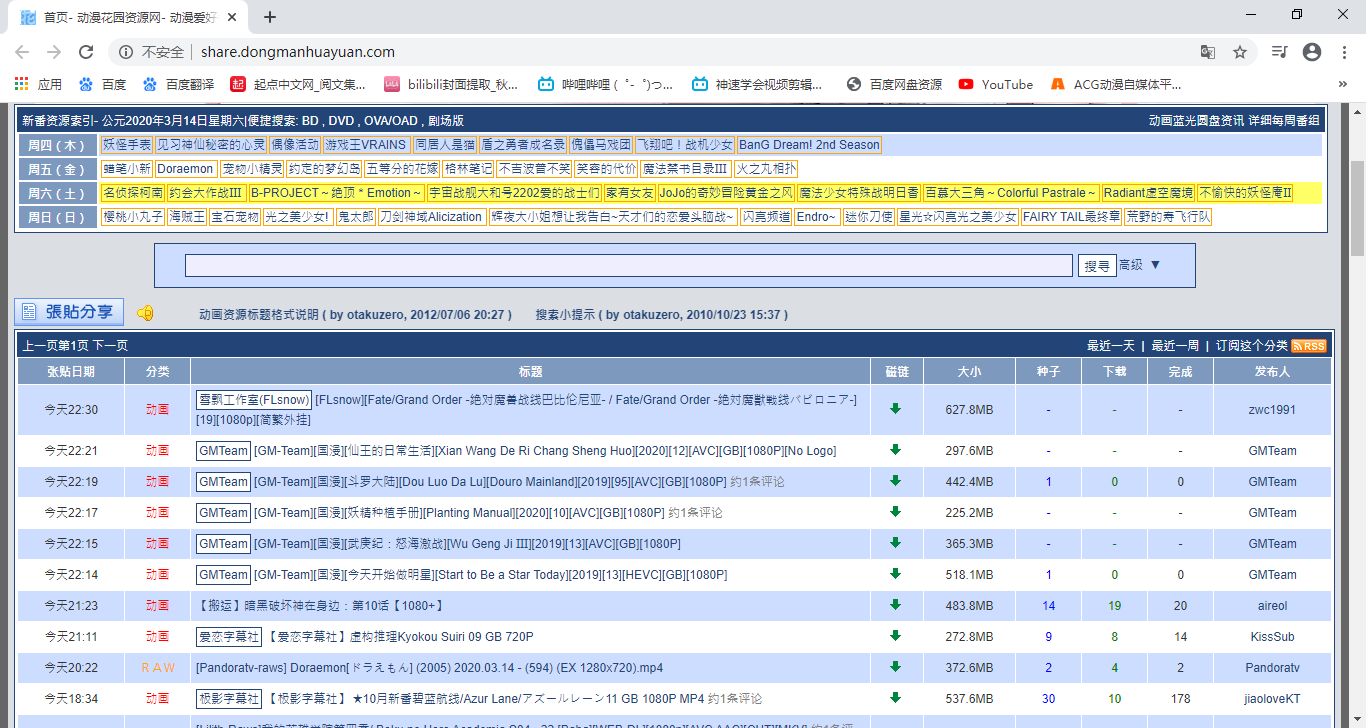1366x728 pixels.
Task: Open the Chrome profile avatar icon
Action: (x=1312, y=52)
